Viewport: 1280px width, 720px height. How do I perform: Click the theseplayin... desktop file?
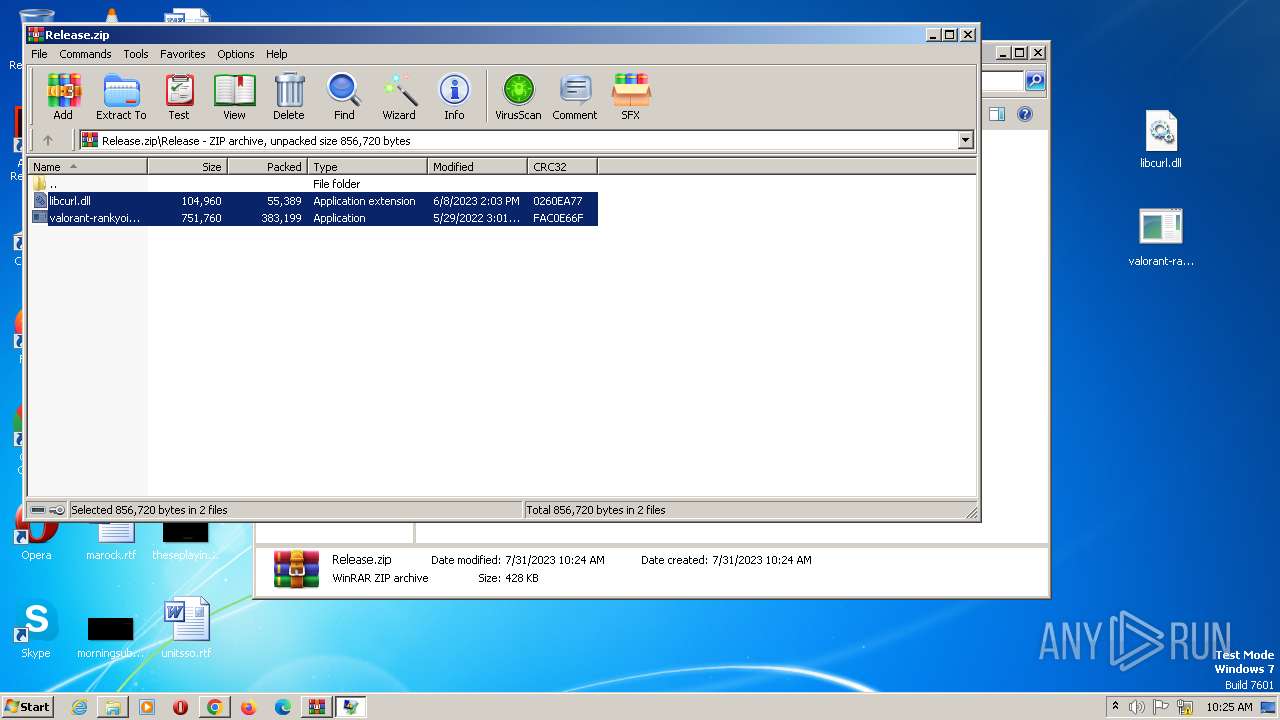coord(186,540)
